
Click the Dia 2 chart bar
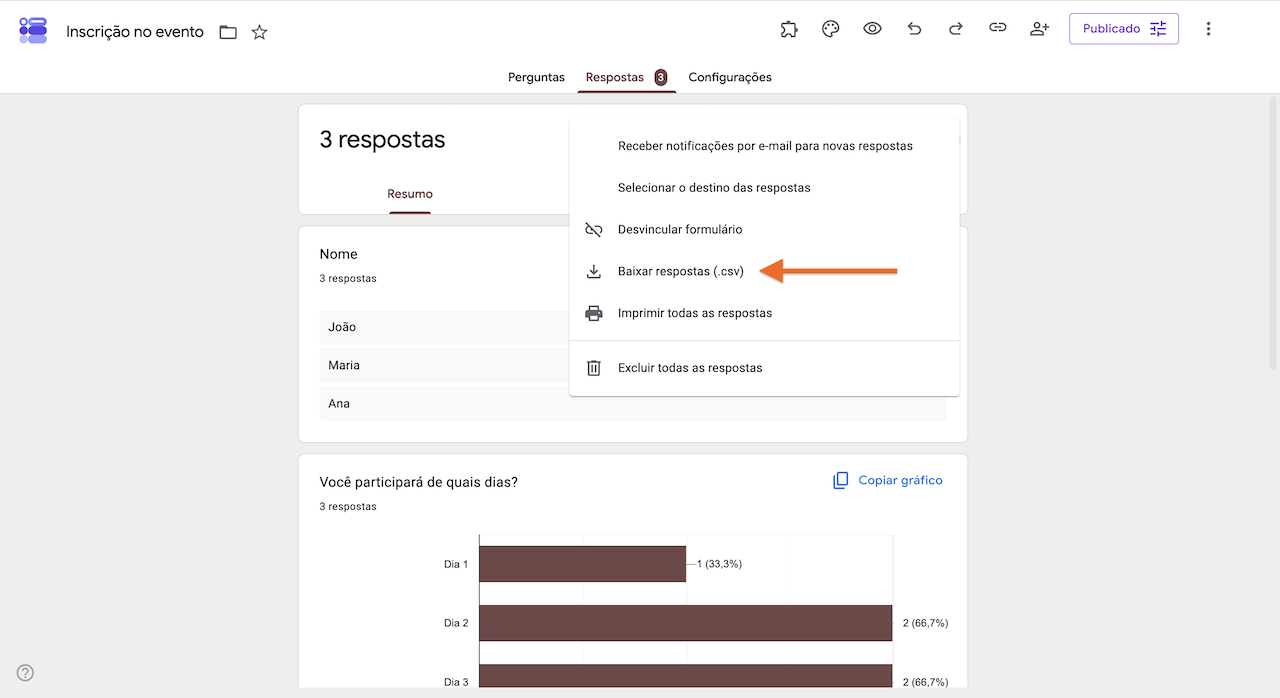[685, 623]
